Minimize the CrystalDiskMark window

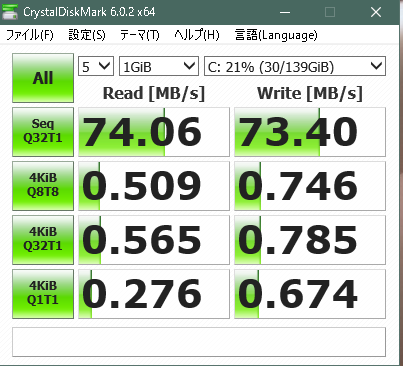pyautogui.click(x=284, y=12)
